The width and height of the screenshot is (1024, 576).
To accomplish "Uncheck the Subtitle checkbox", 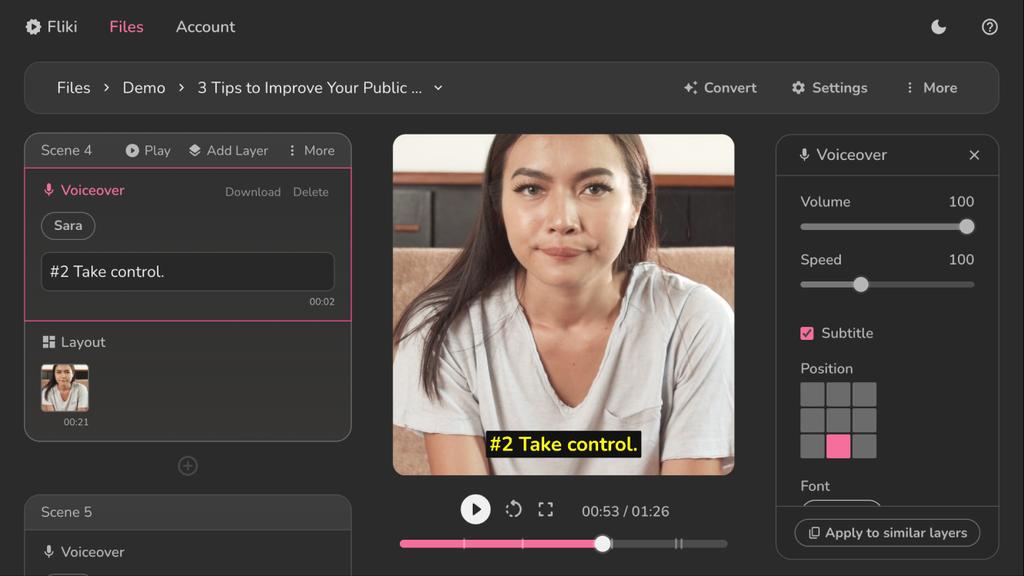I will (807, 333).
